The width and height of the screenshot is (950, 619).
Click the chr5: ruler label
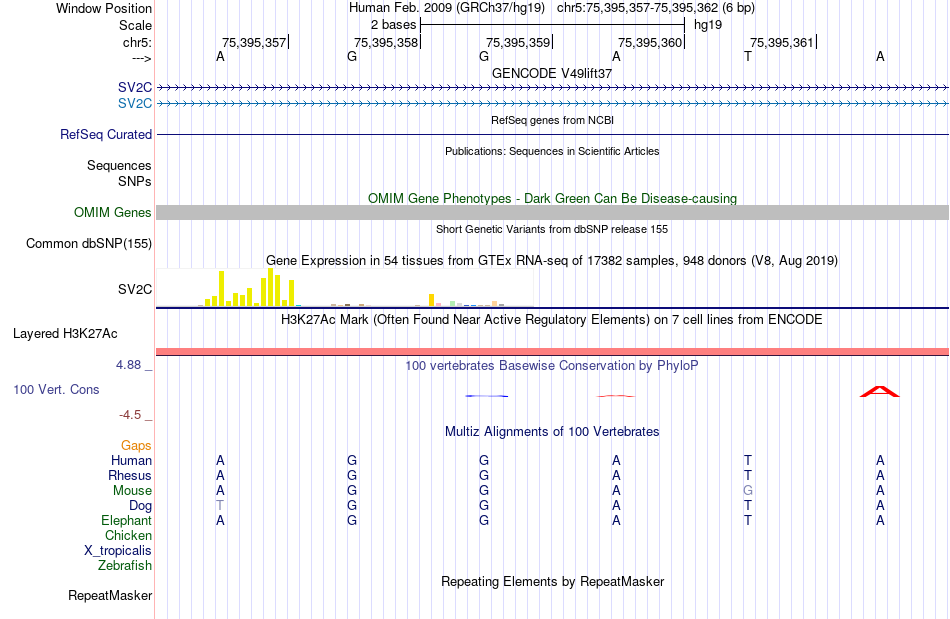(x=137, y=42)
